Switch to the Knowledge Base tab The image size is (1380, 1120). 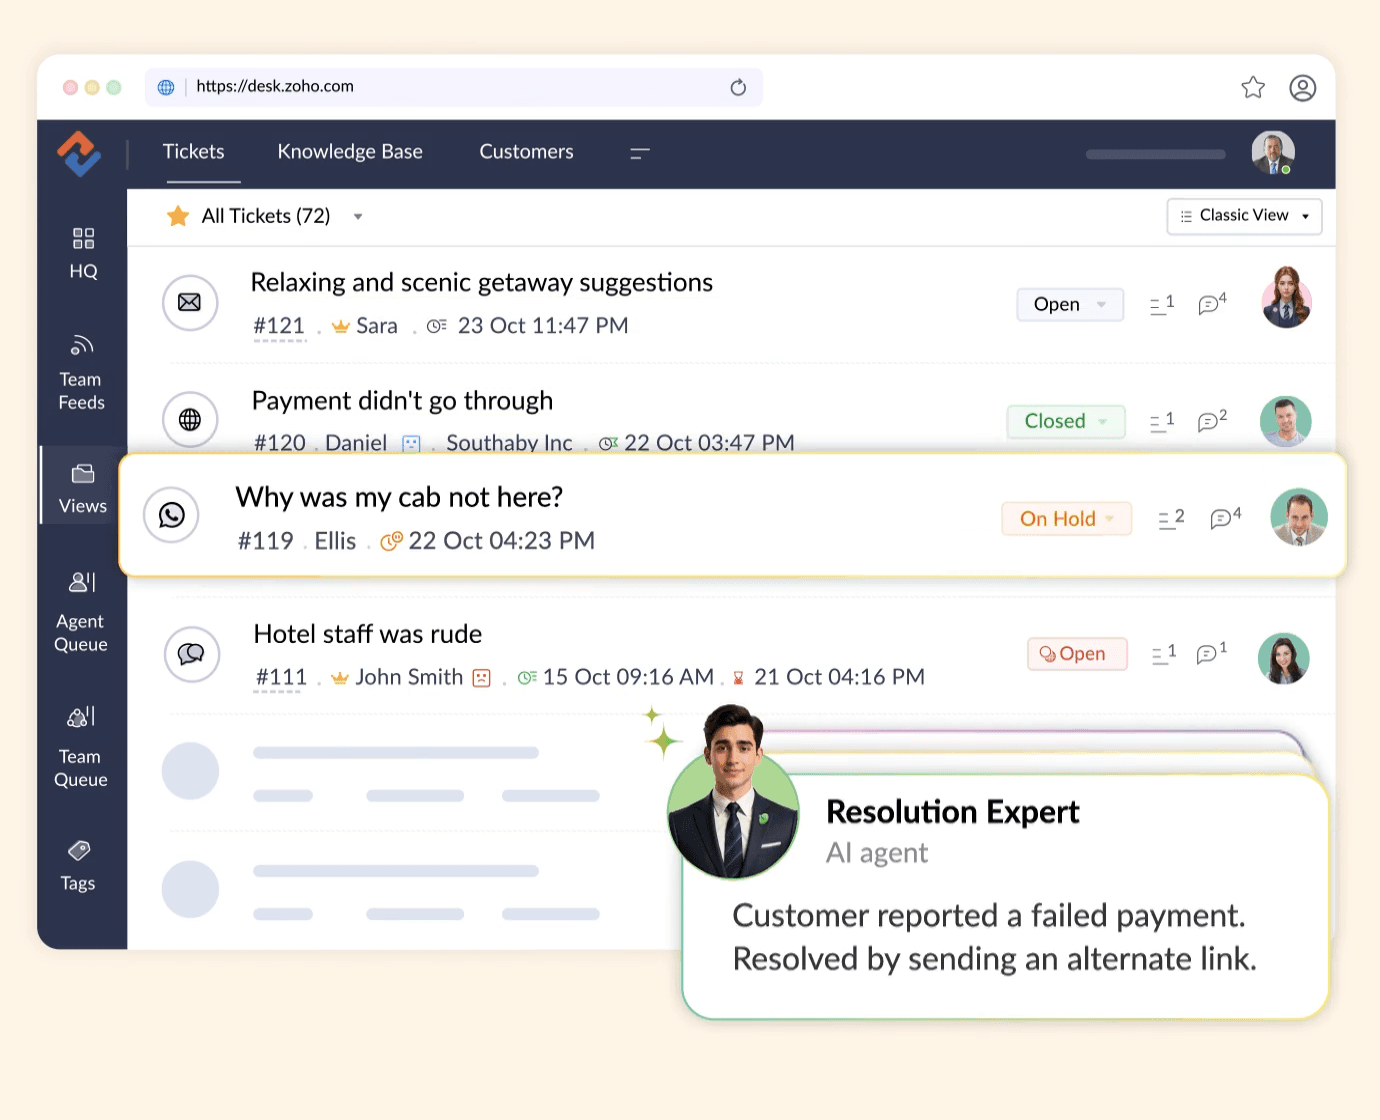[350, 152]
